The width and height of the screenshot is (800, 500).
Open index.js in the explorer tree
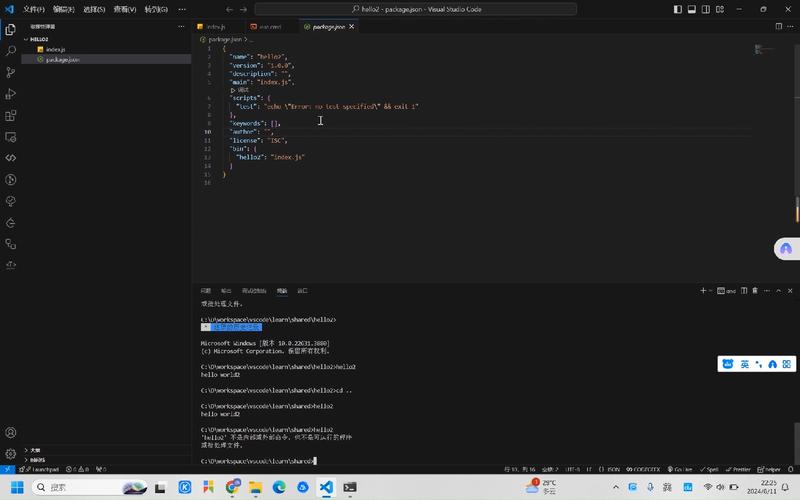click(x=55, y=49)
